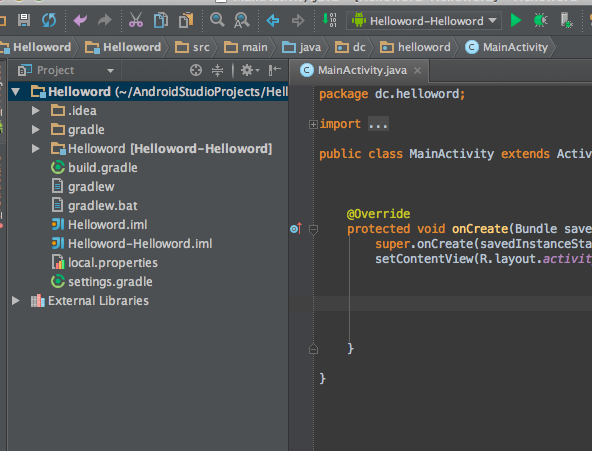Select the helloword breadcrumb package
Screen dimensions: 592x451
click(415, 47)
